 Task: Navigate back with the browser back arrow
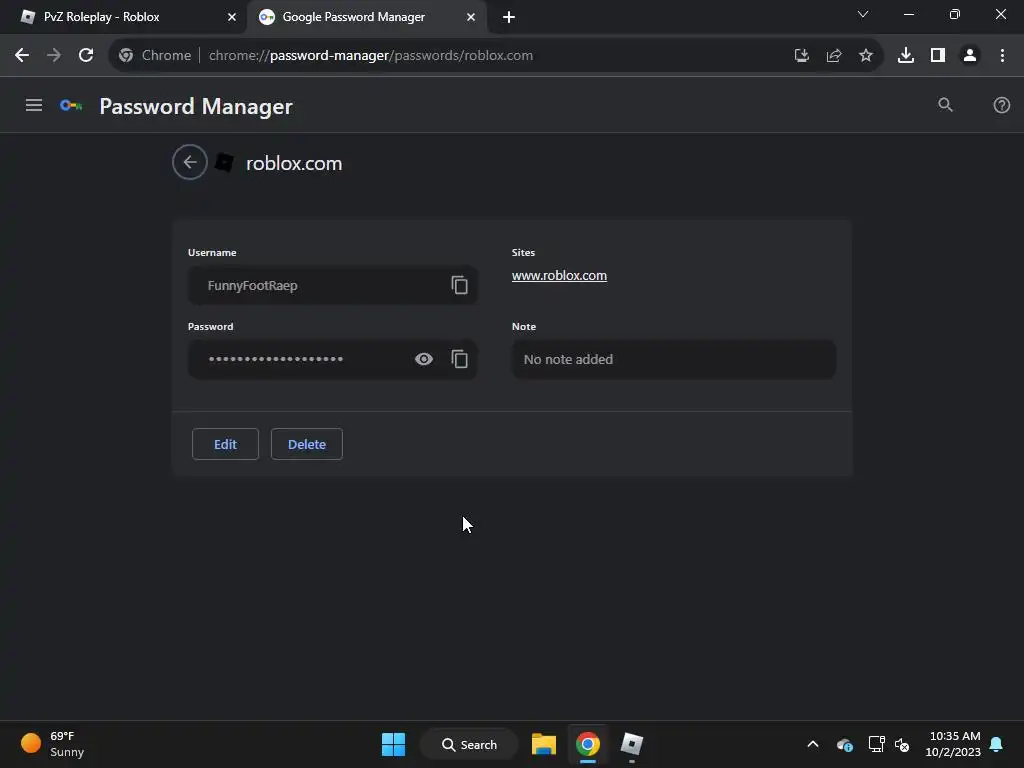[22, 56]
